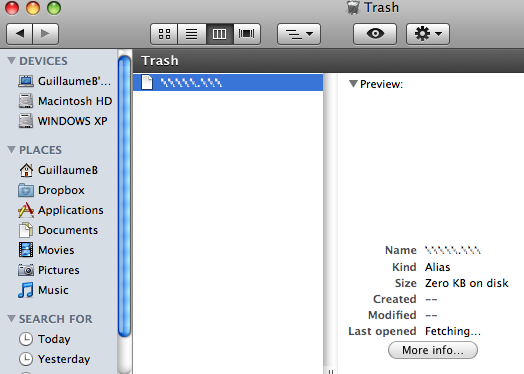The width and height of the screenshot is (524, 374).
Task: Go back with the left arrow button
Action: [x=19, y=34]
